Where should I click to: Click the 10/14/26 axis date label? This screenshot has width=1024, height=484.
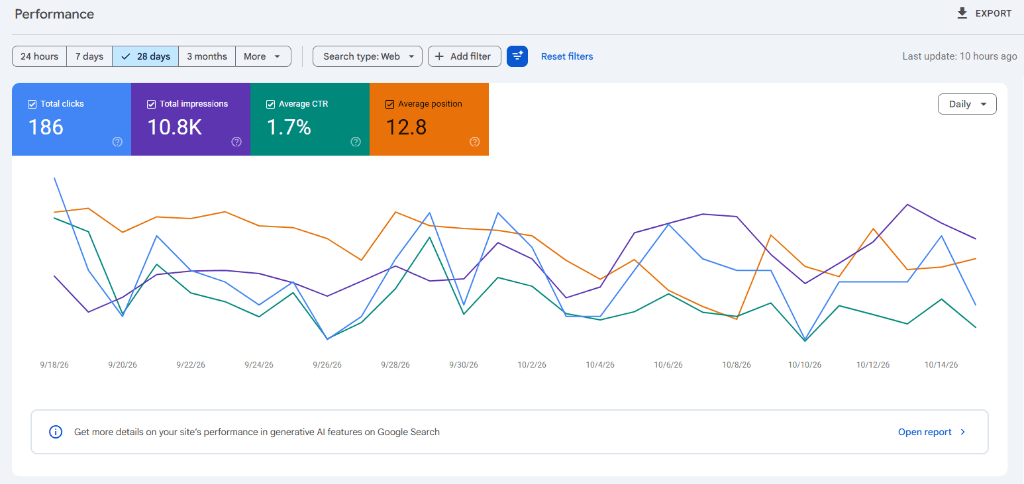942,365
